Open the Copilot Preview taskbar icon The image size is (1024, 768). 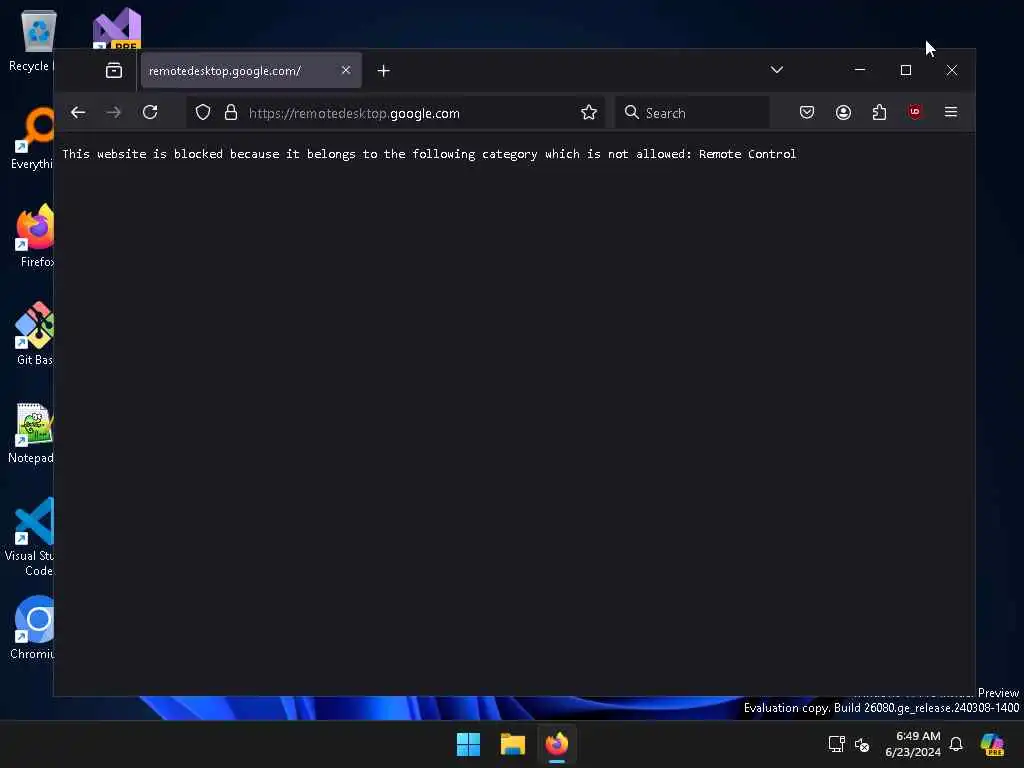coord(992,744)
